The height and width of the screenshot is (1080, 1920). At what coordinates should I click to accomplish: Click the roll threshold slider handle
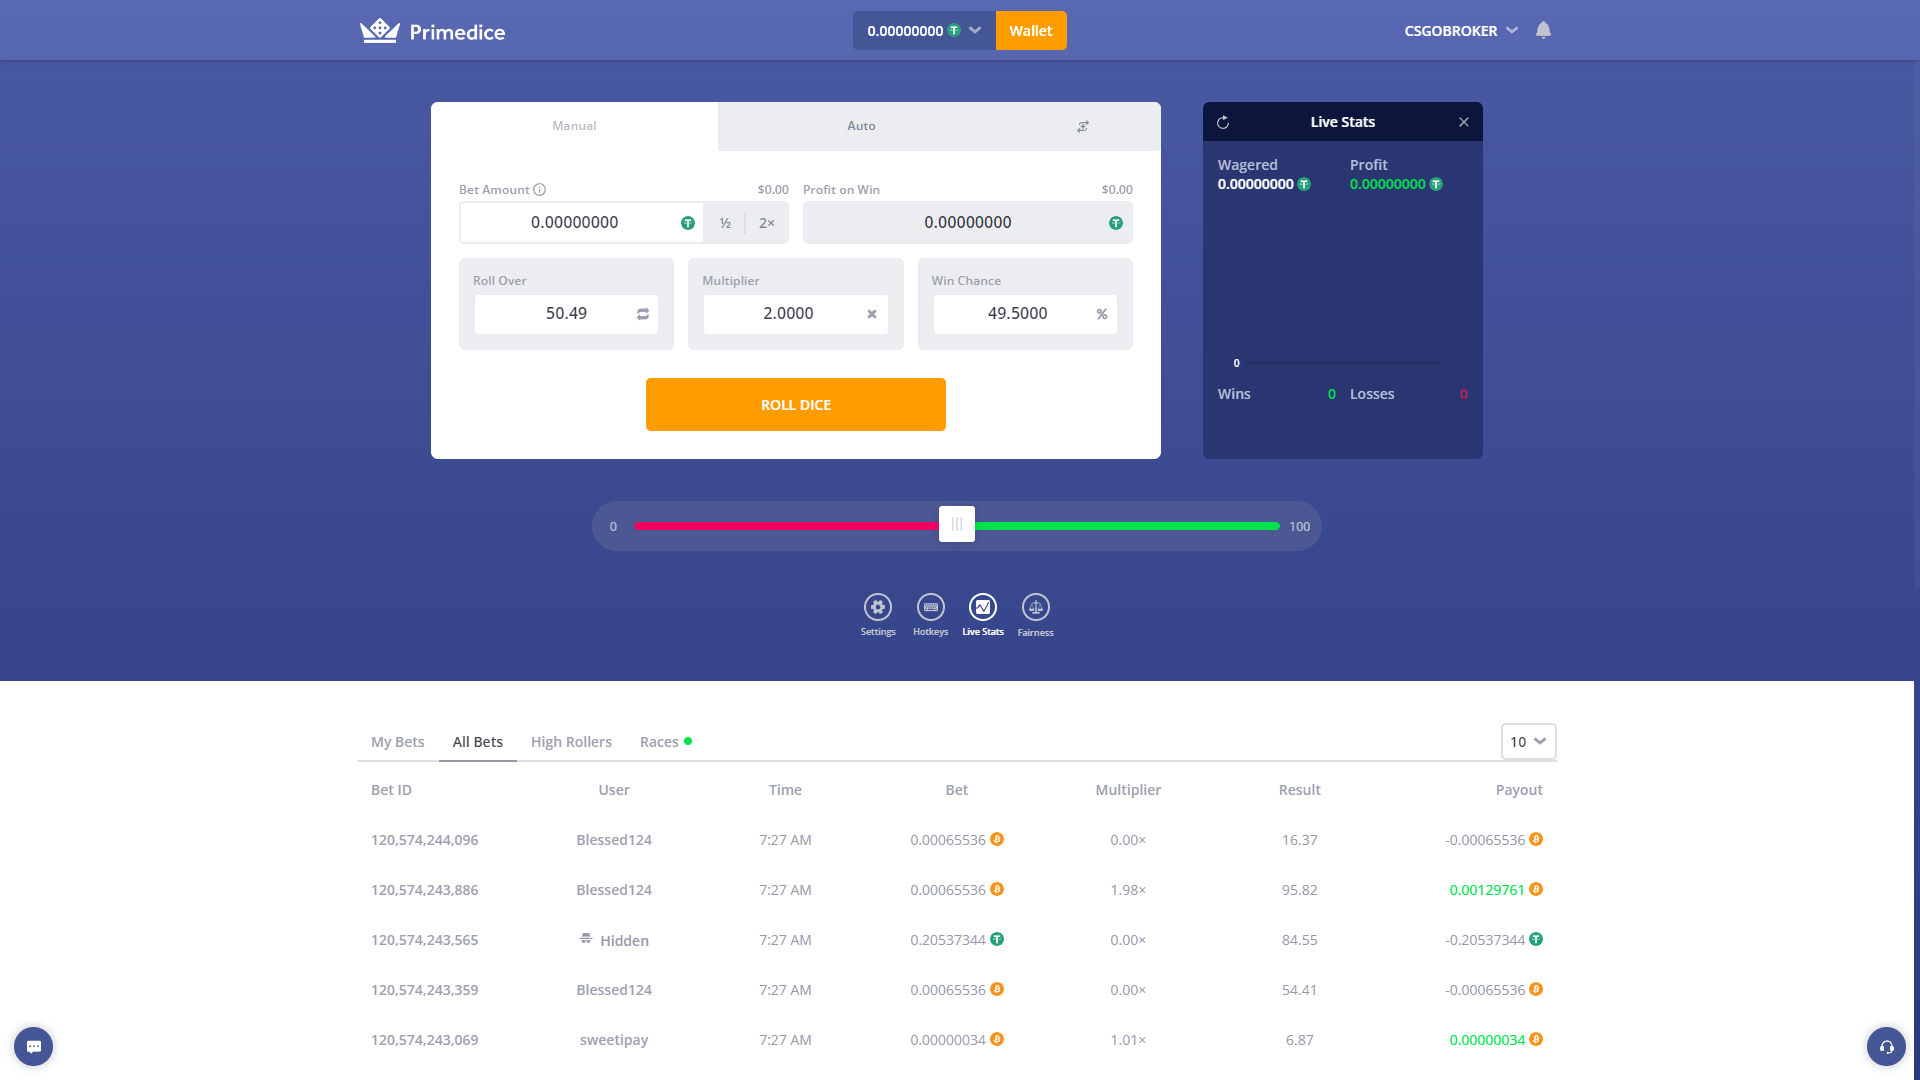click(x=957, y=525)
